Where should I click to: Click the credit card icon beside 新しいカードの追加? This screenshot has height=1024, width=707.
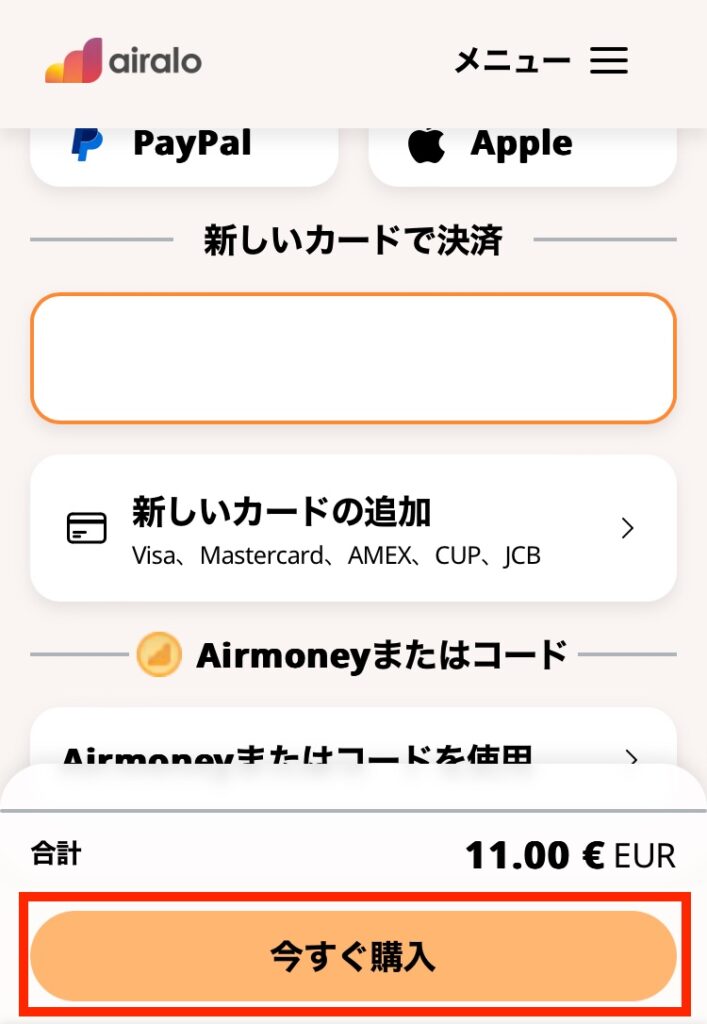pyautogui.click(x=86, y=527)
